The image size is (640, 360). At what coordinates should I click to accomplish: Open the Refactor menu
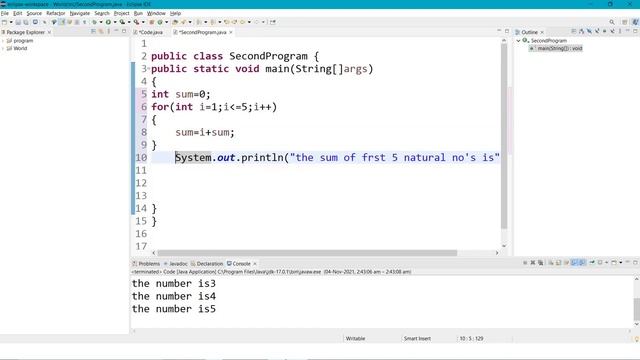(56, 13)
